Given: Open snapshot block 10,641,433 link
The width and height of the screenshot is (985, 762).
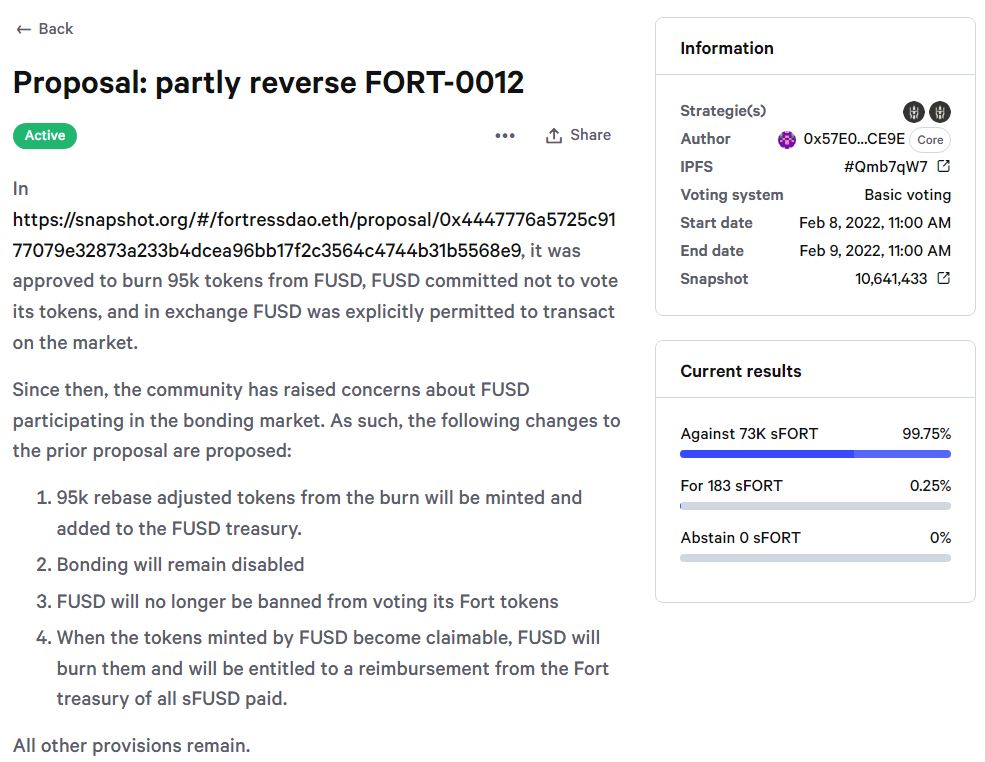Looking at the screenshot, I should (891, 278).
